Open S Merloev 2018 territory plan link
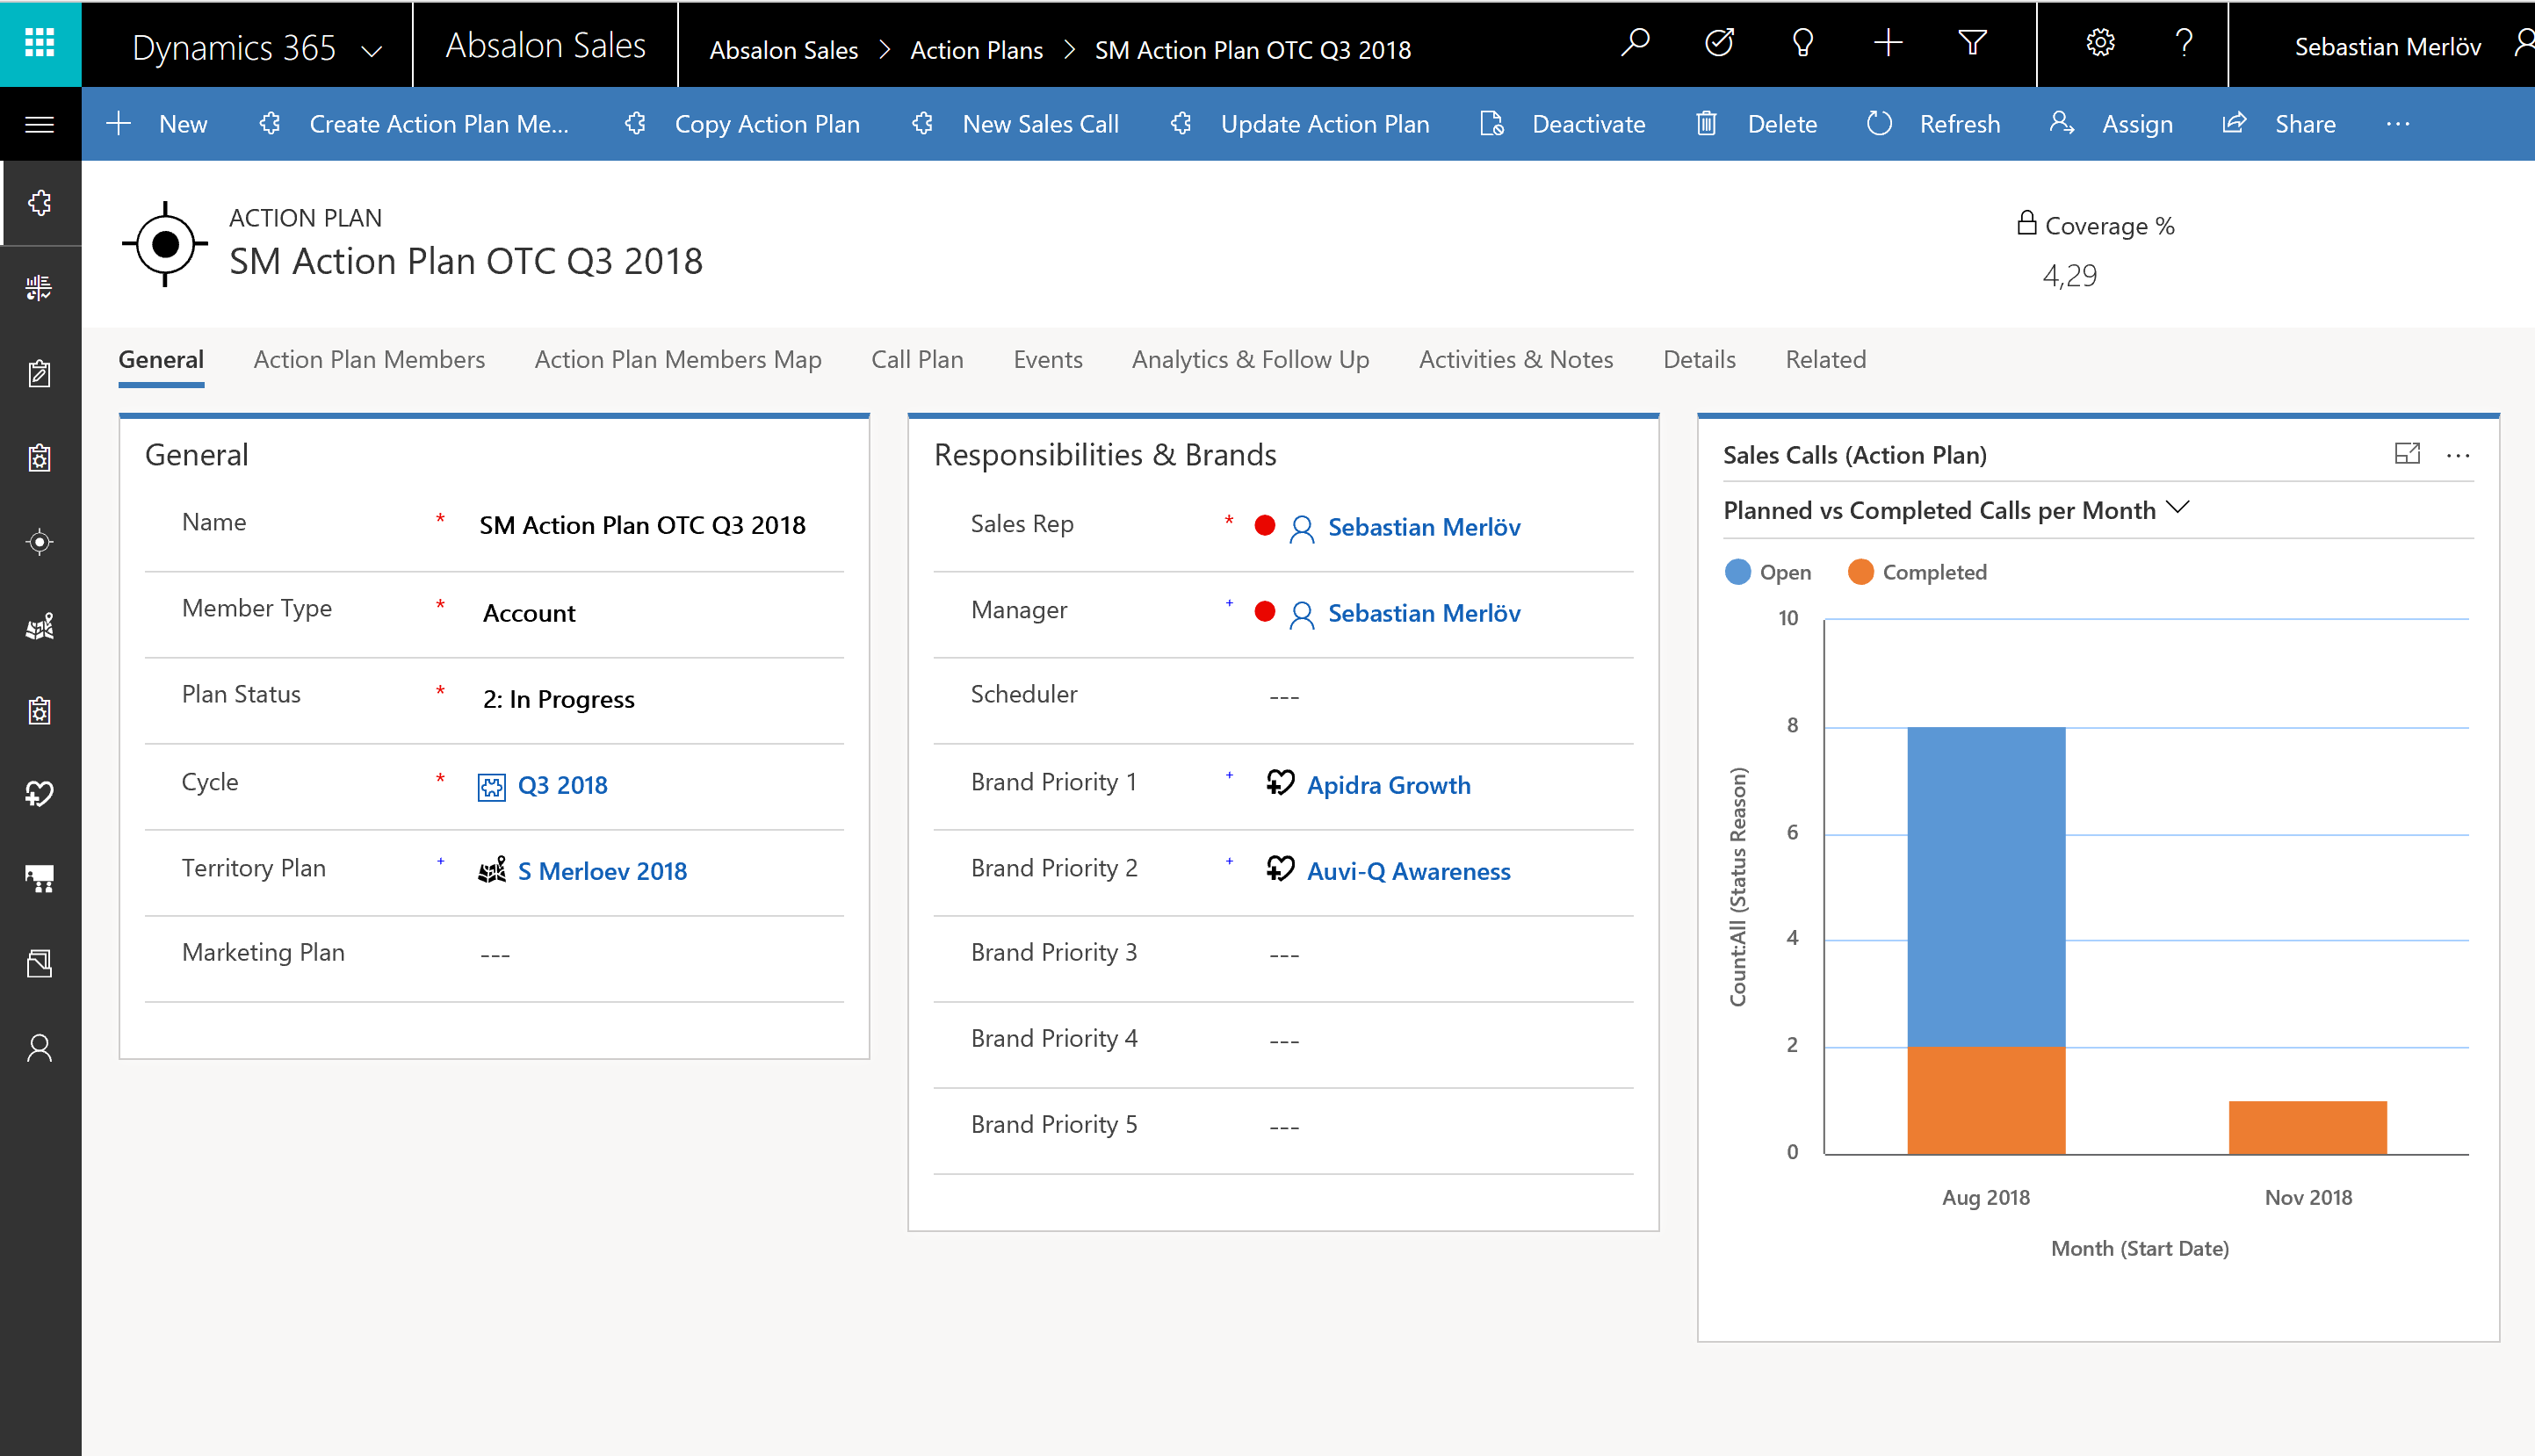2535x1456 pixels. pos(602,872)
